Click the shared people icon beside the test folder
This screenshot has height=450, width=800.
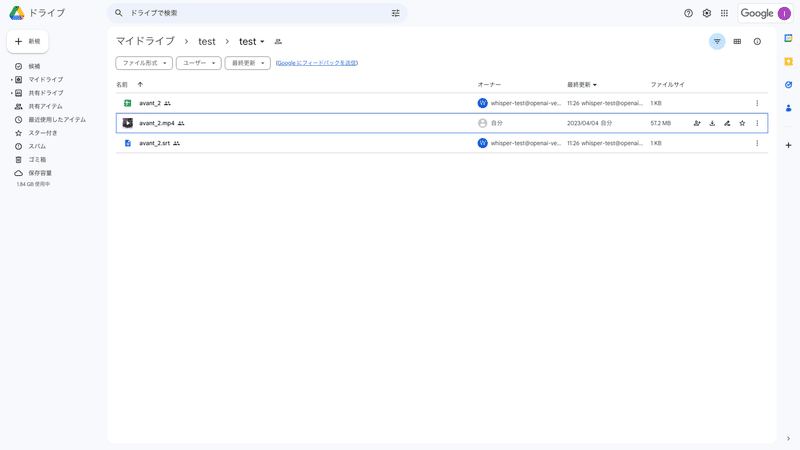coord(278,42)
